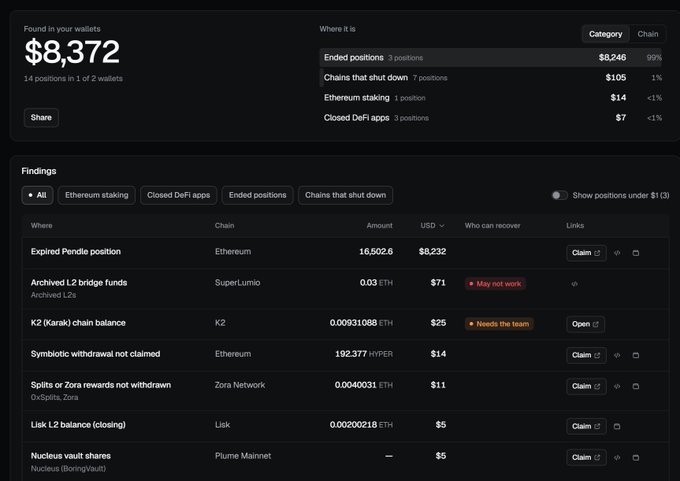Click the 0.00931088 ETH amount

361,323
